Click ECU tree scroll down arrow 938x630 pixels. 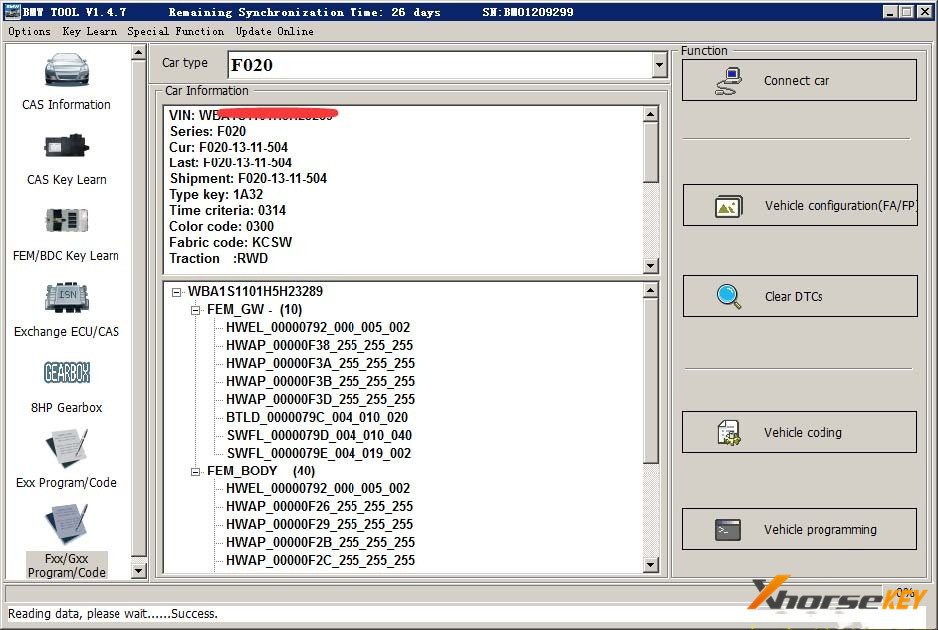pyautogui.click(x=651, y=564)
